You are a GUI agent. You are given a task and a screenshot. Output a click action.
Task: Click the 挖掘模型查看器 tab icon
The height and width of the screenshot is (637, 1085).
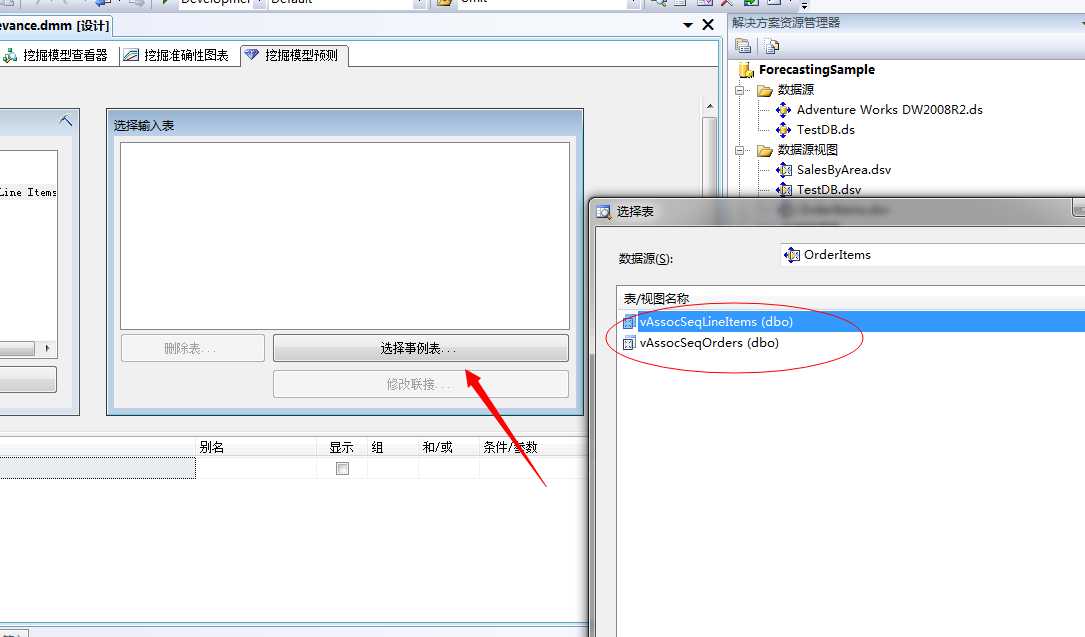tap(10, 56)
